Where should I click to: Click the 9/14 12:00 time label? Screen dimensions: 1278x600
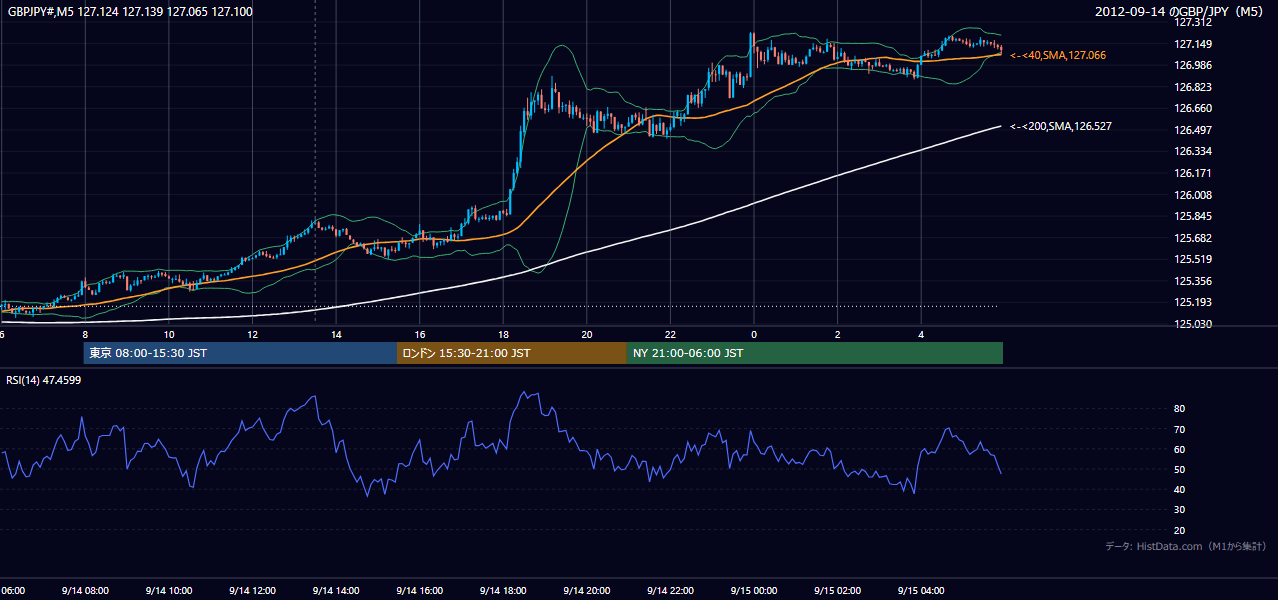pos(253,591)
